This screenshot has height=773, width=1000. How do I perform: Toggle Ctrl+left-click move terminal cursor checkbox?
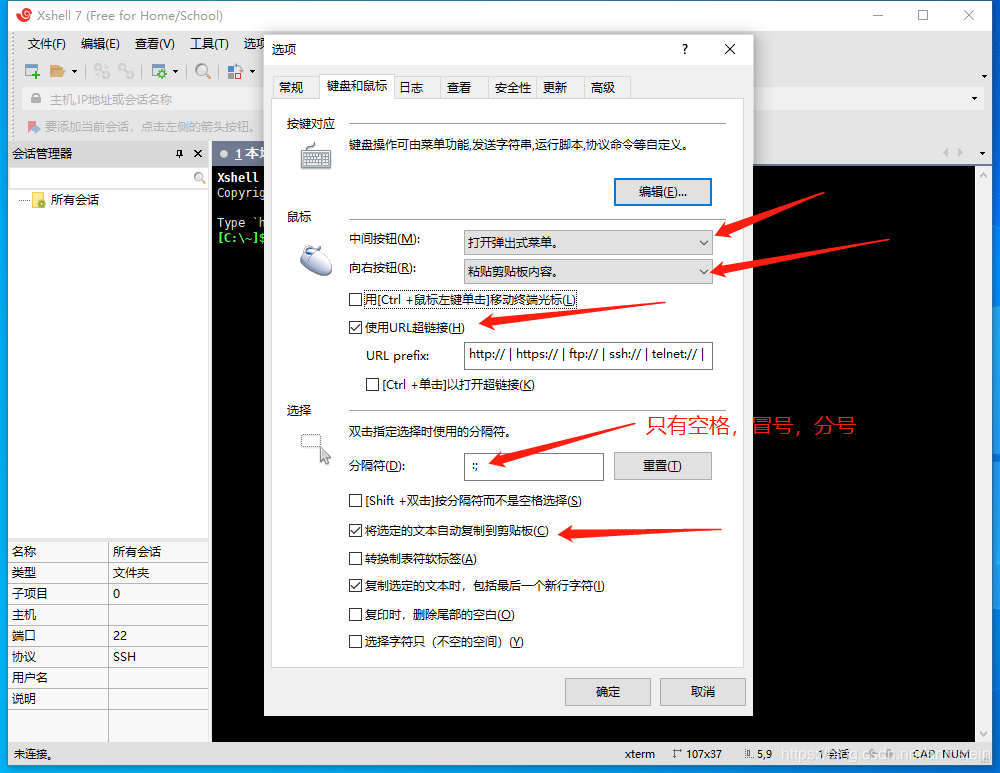(355, 299)
